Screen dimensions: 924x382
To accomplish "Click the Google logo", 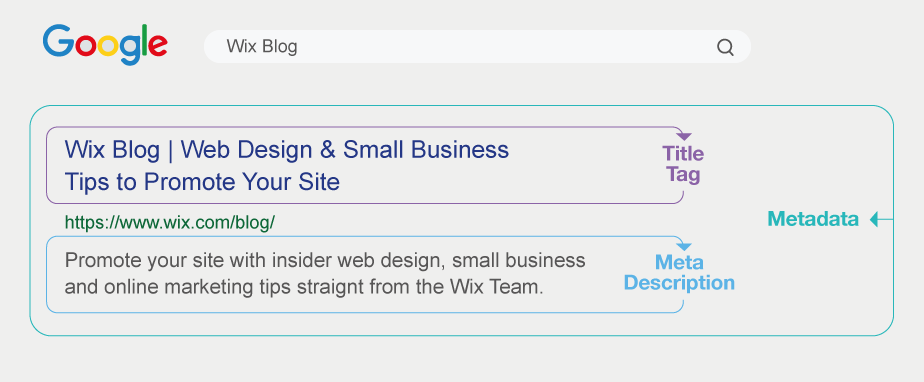I will click(x=105, y=45).
